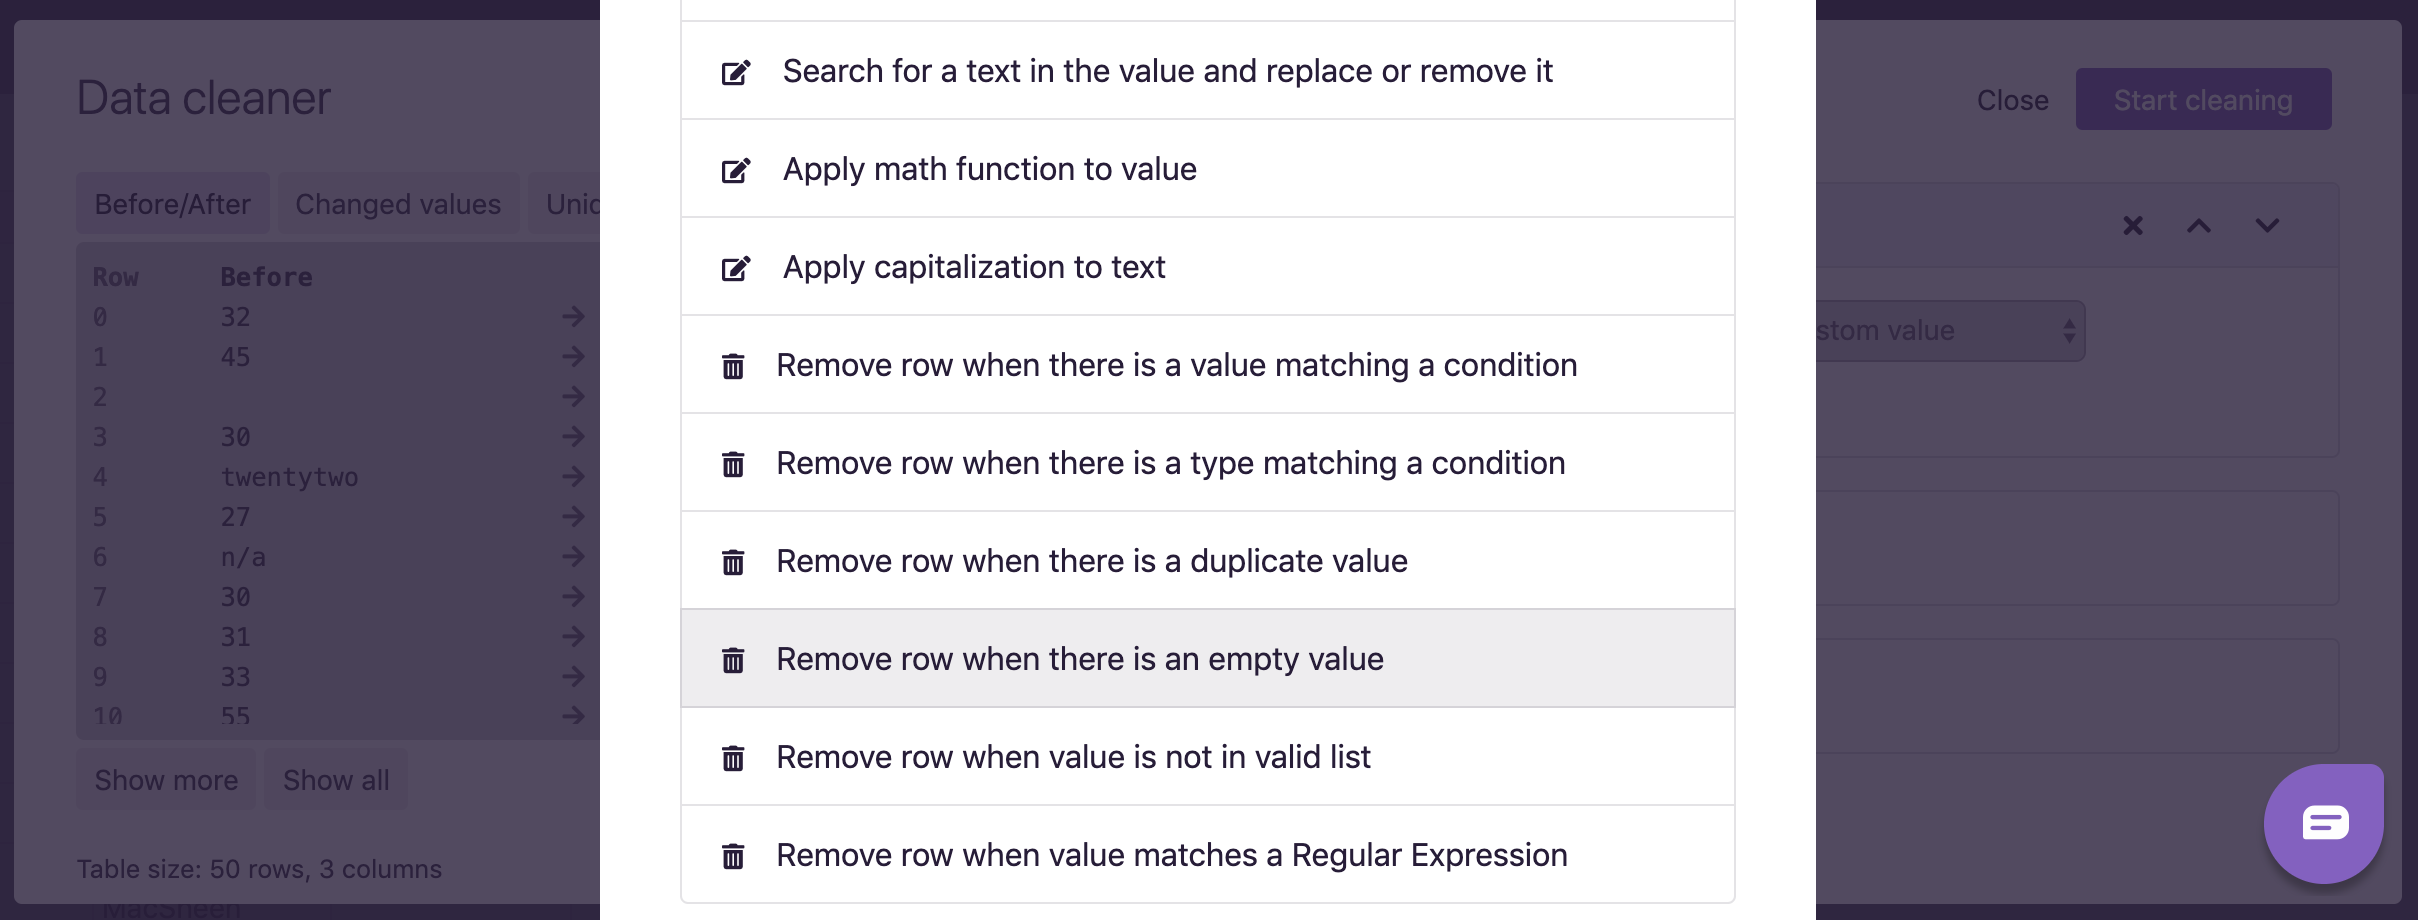Click the Show more button
This screenshot has width=2418, height=920.
166,780
